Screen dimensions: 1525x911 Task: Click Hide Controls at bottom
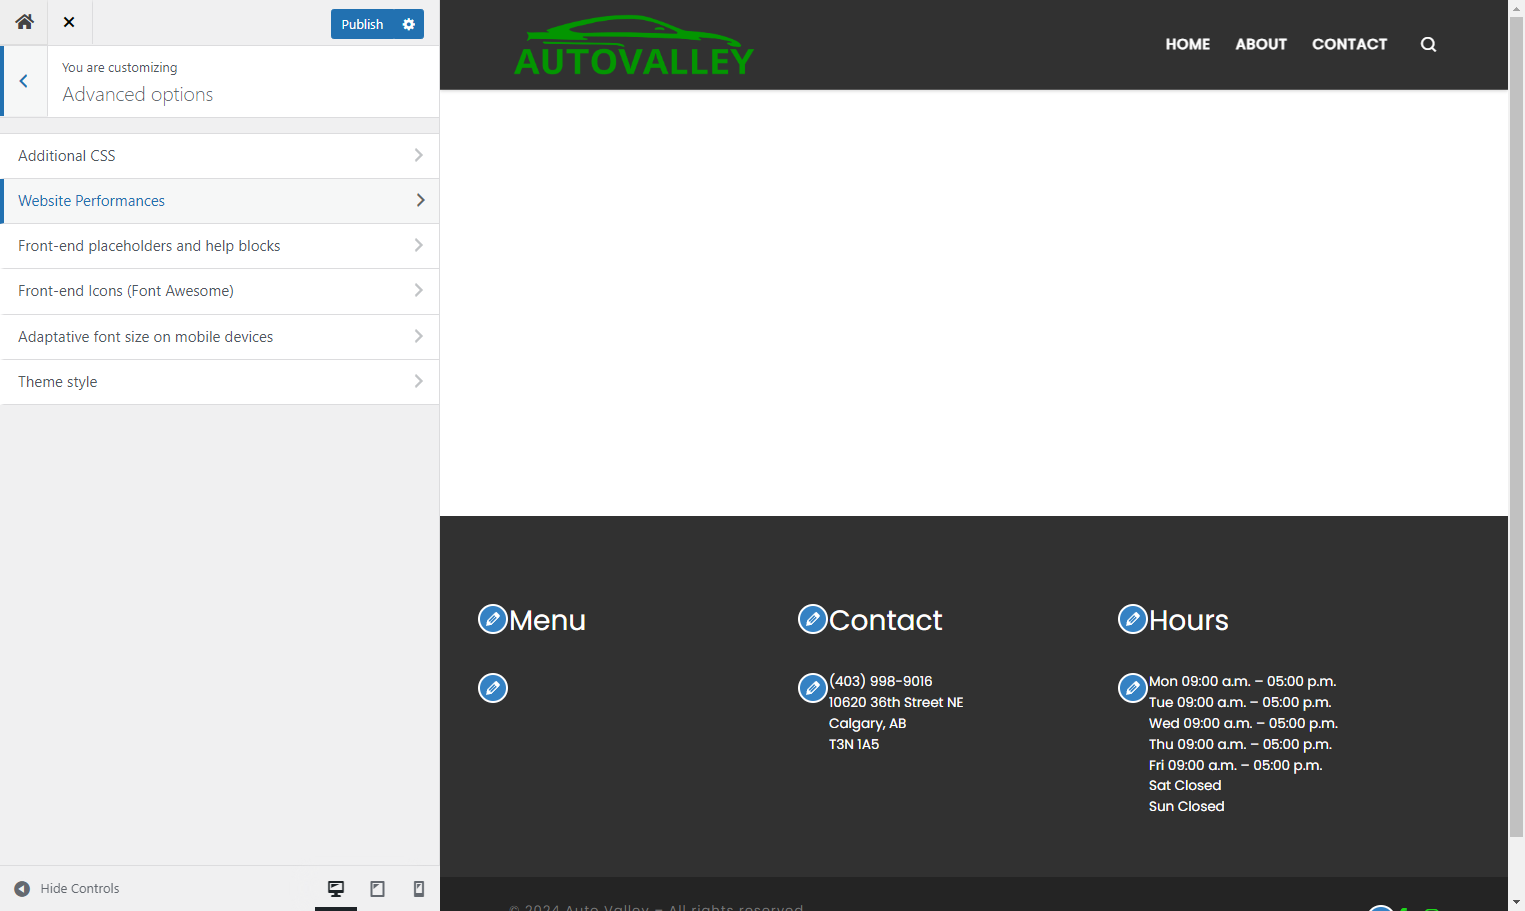67,889
